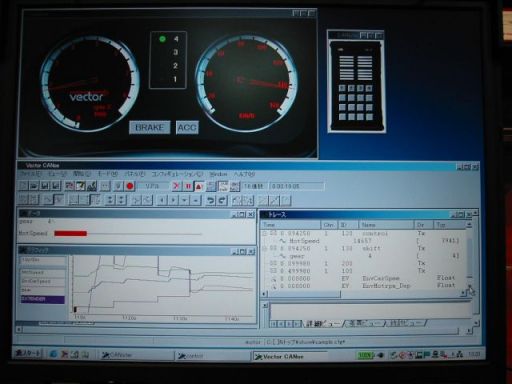Select the highlighted purple signal in graph list
512x384 pixels.
pos(43,299)
